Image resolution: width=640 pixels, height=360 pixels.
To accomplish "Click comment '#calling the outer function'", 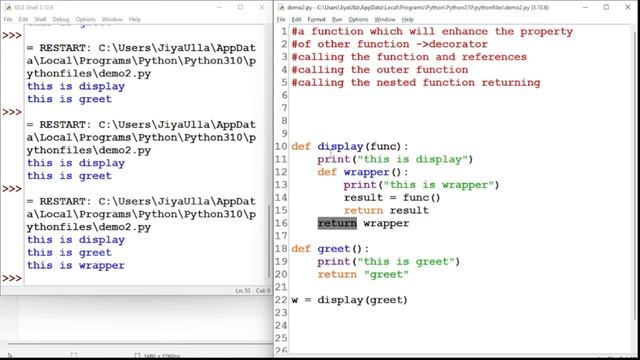I will 380,70.
